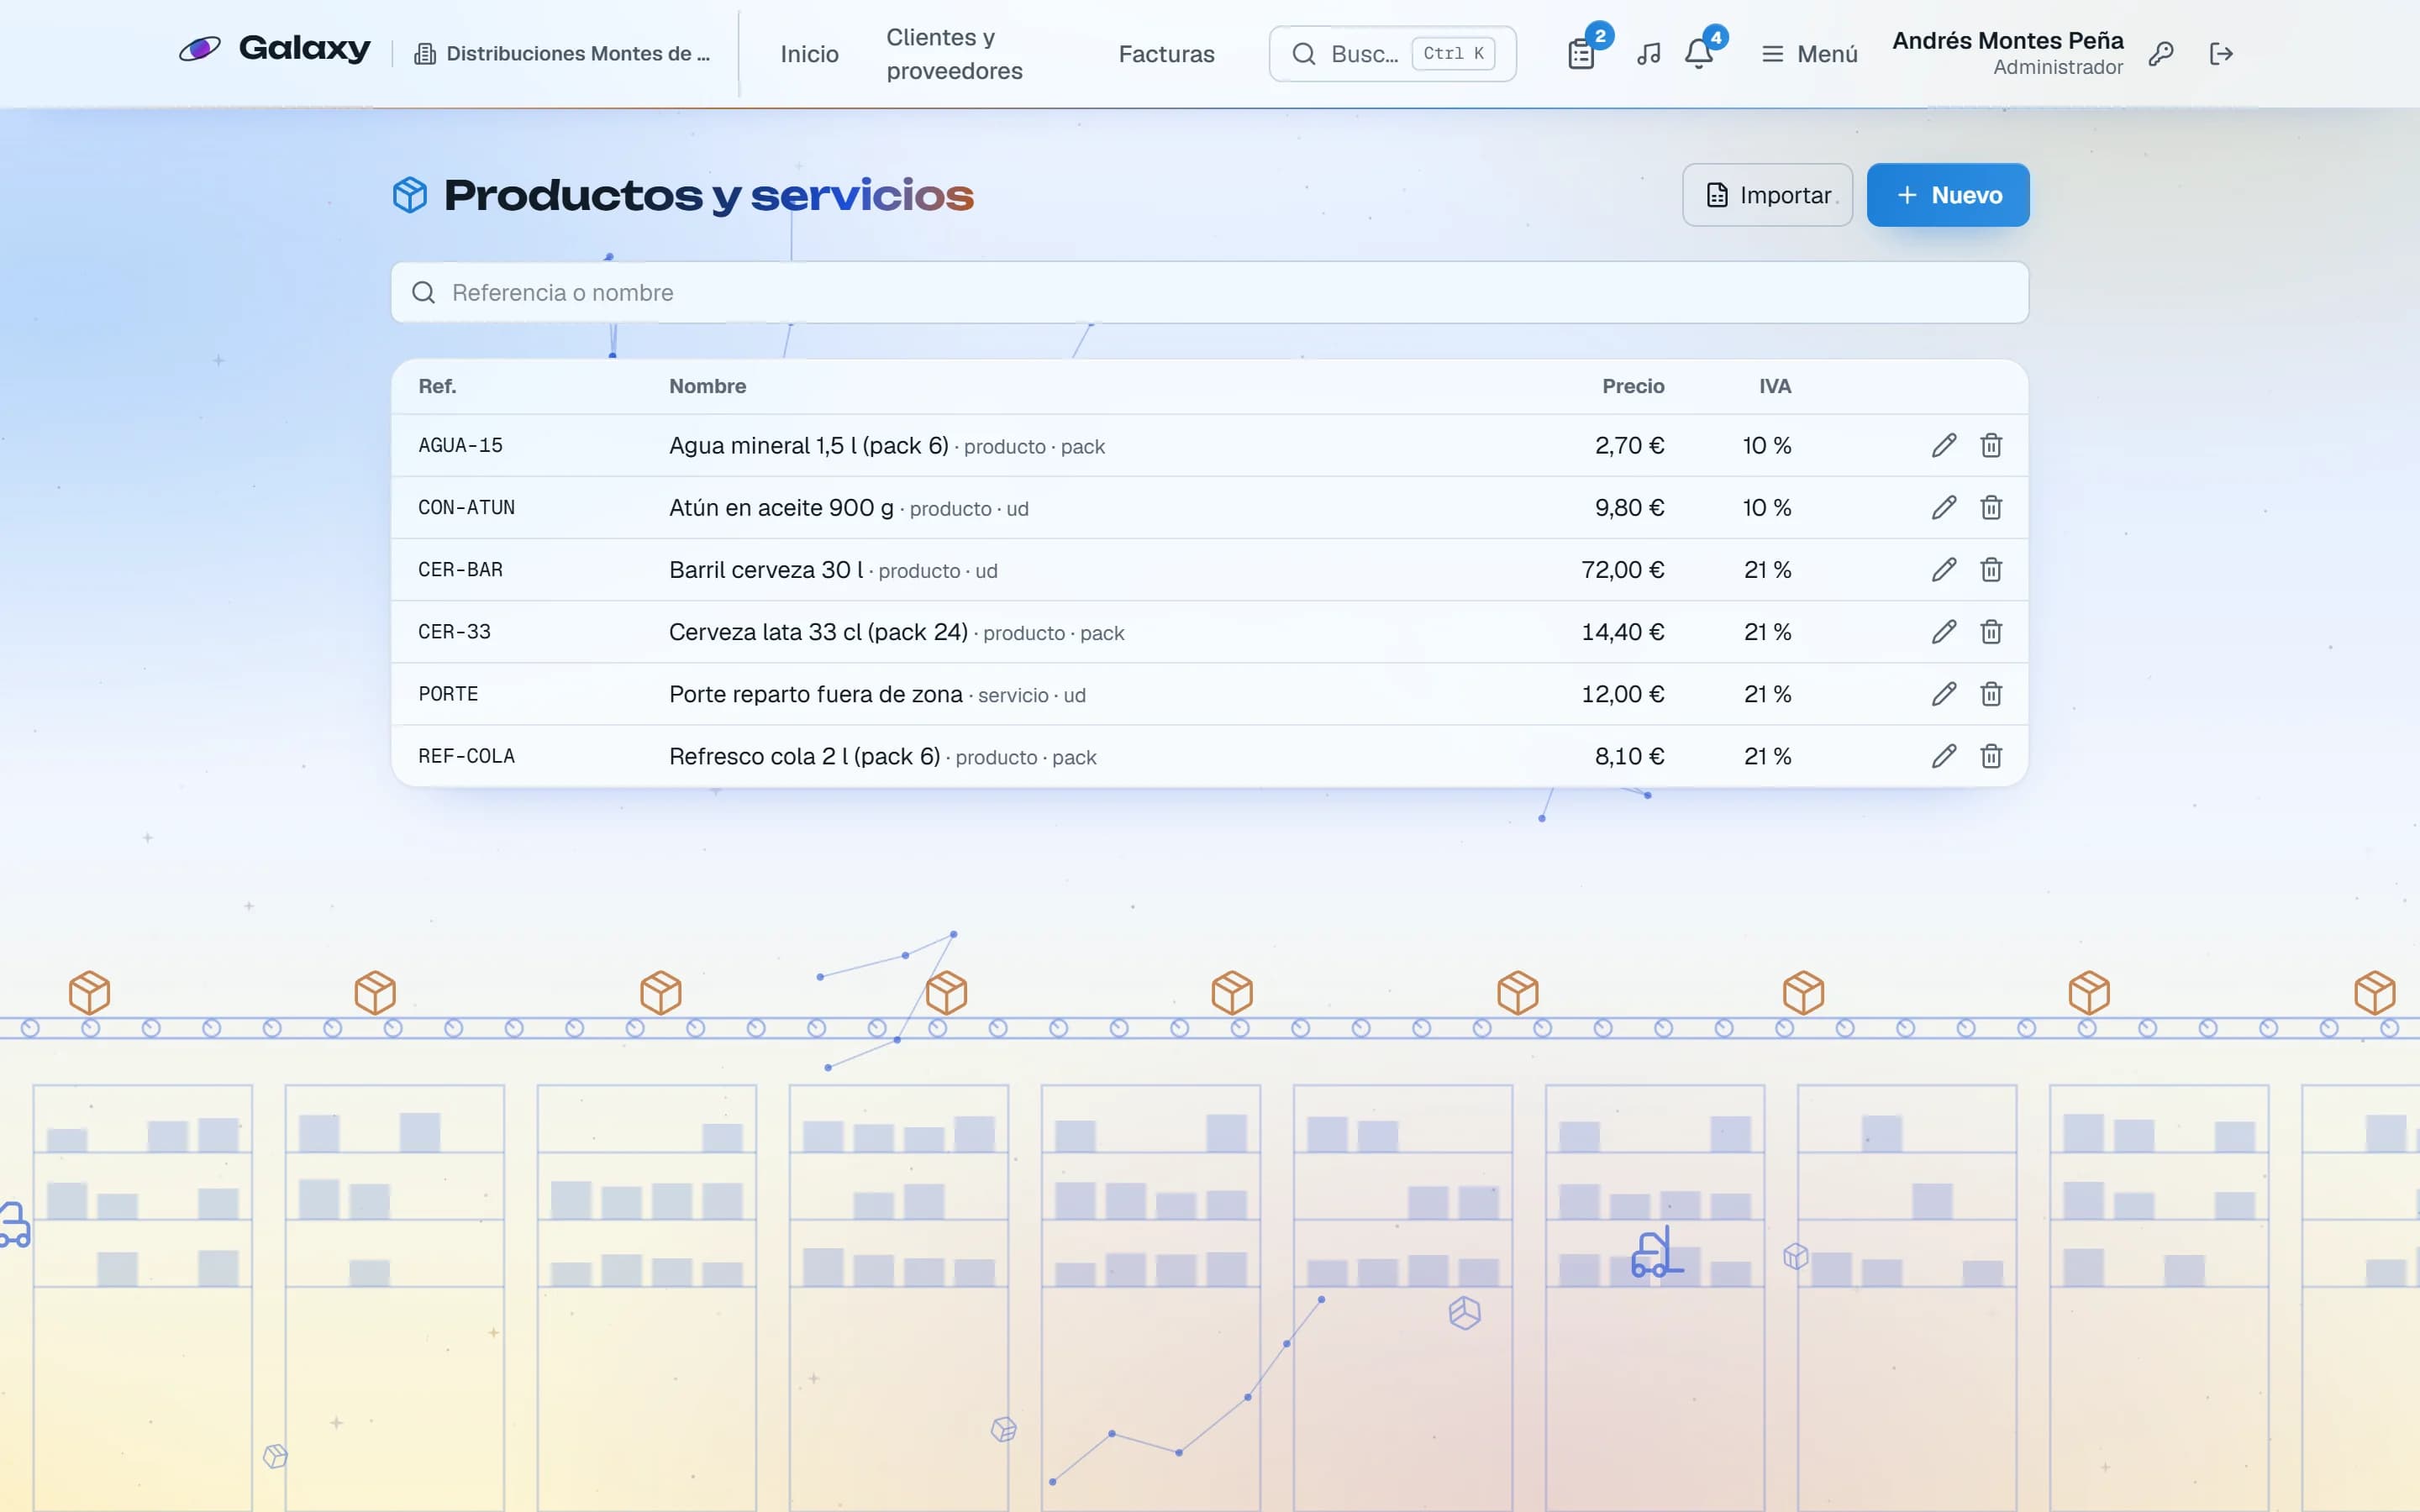
Task: Click the Referencia o nombre search field
Action: coord(1209,292)
